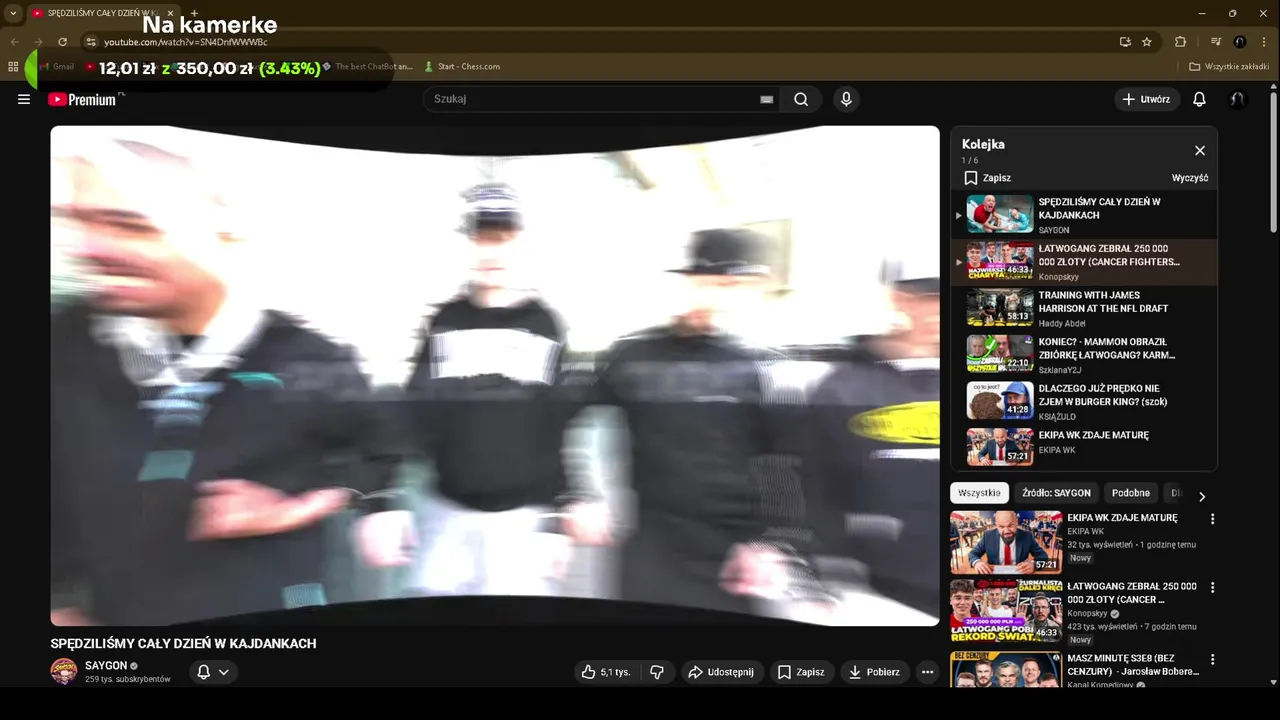This screenshot has width=1280, height=720.
Task: Open recommended EKIPA WK ZDAJE MATURĘ thumbnail
Action: (1006, 542)
